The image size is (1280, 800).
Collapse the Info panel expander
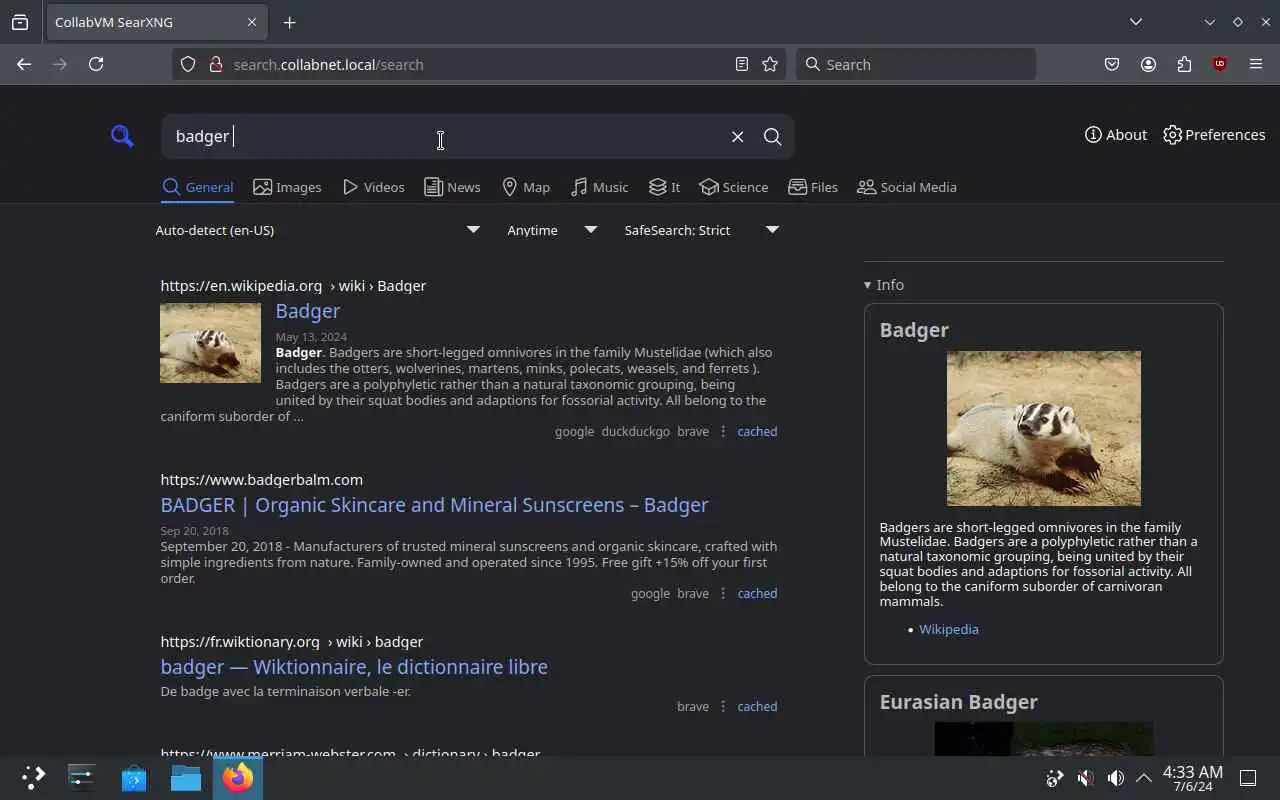[884, 285]
